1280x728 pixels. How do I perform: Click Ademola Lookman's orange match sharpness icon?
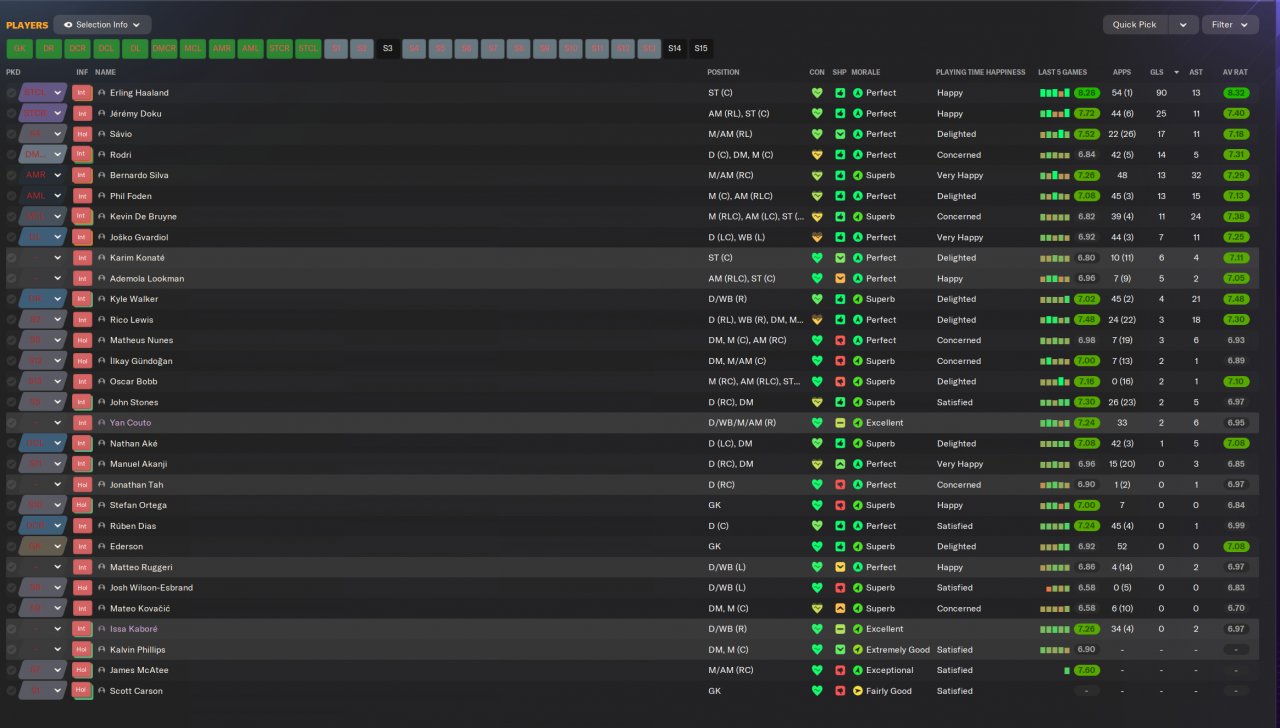pos(840,279)
